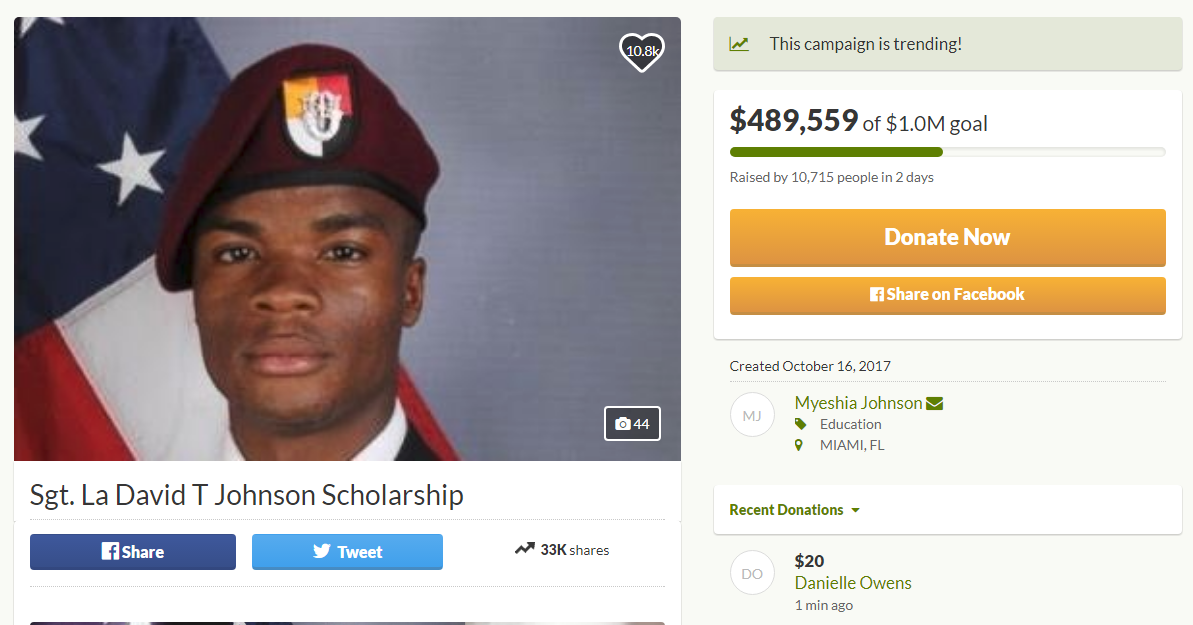The height and width of the screenshot is (625, 1193).
Task: Click the Share on Facebook button
Action: [x=946, y=295]
